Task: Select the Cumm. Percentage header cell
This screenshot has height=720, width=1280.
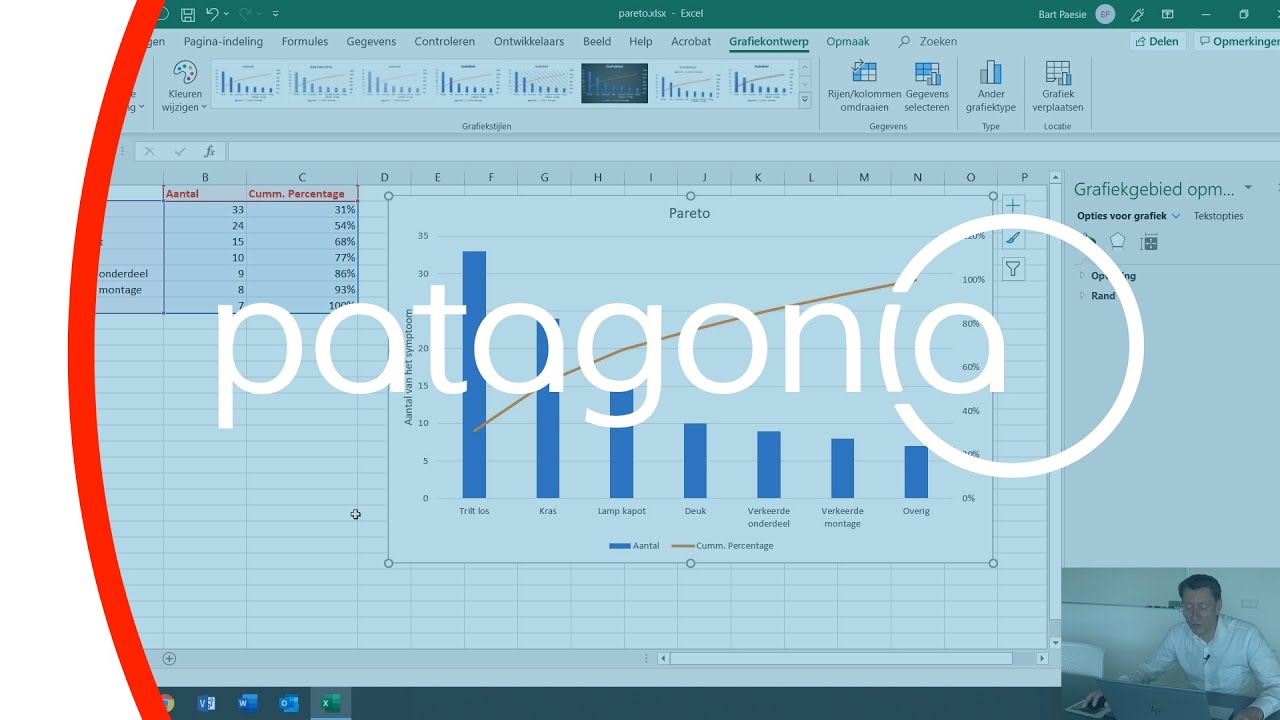Action: click(302, 193)
